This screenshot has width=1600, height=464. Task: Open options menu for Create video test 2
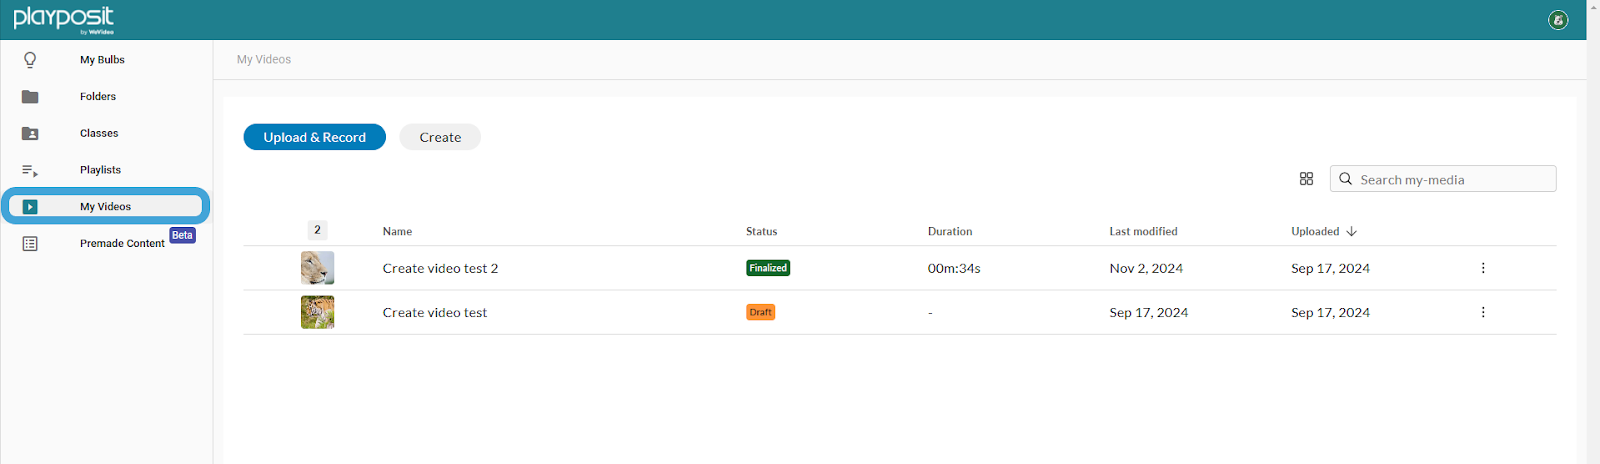pos(1483,268)
